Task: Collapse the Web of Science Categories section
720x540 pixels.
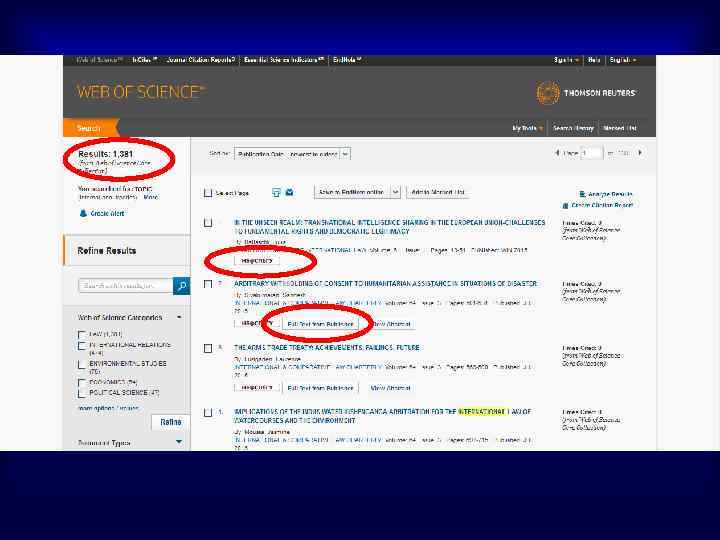Action: tap(179, 317)
